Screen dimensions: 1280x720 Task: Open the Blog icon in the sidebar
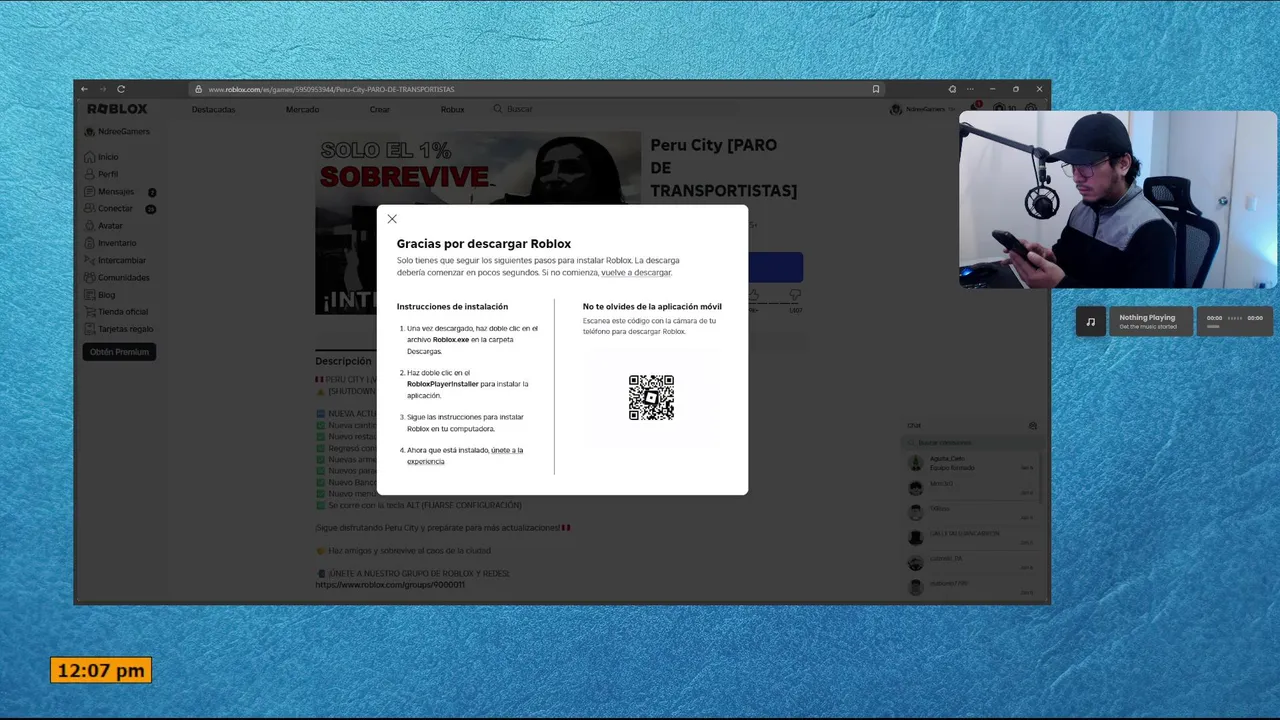90,295
